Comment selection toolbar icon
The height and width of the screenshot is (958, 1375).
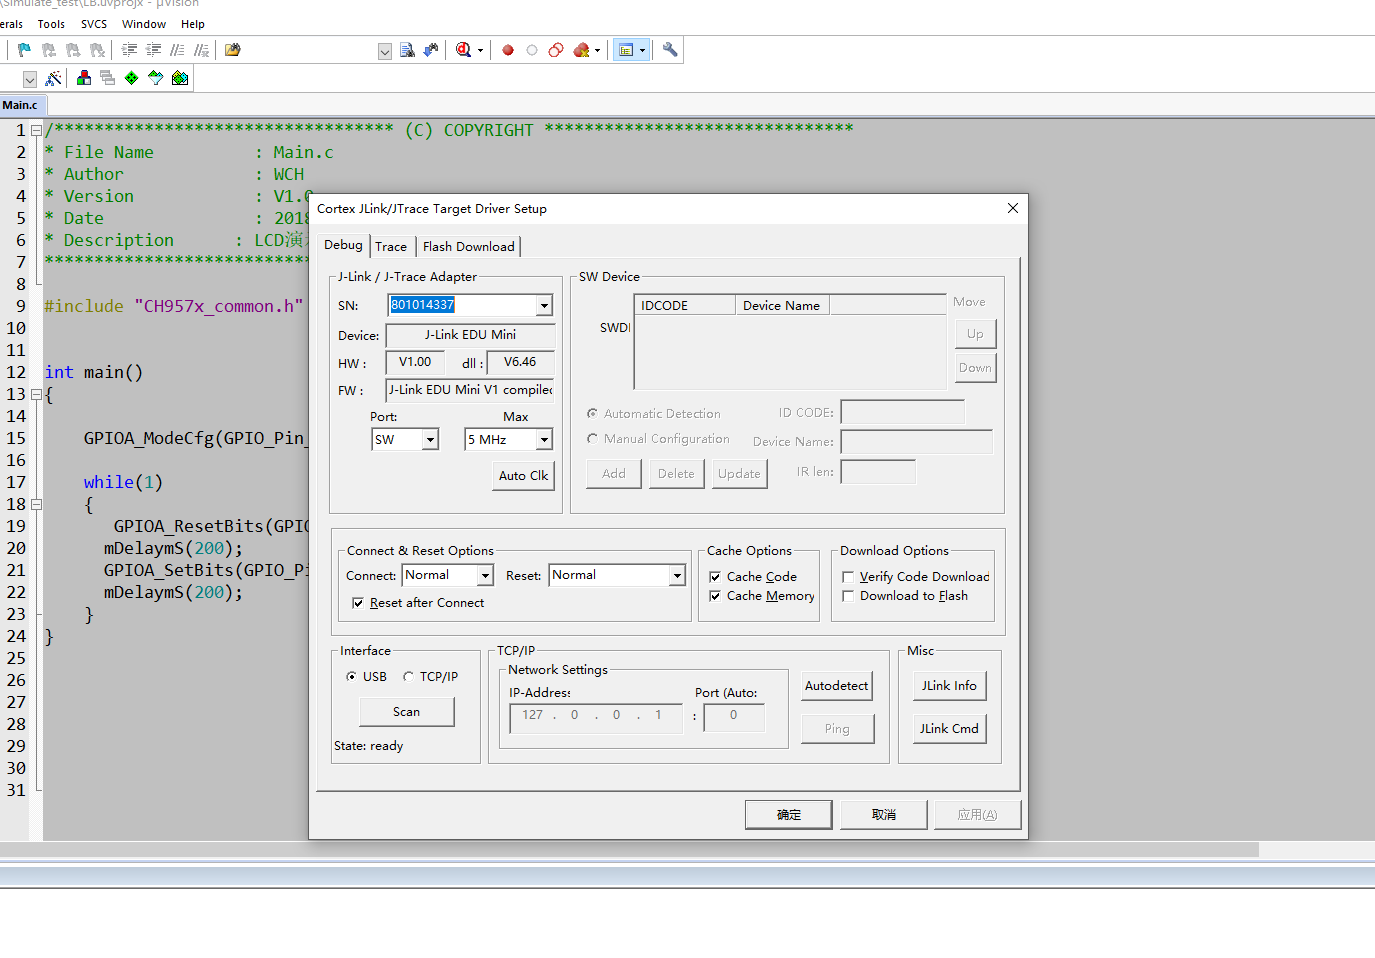click(x=177, y=50)
